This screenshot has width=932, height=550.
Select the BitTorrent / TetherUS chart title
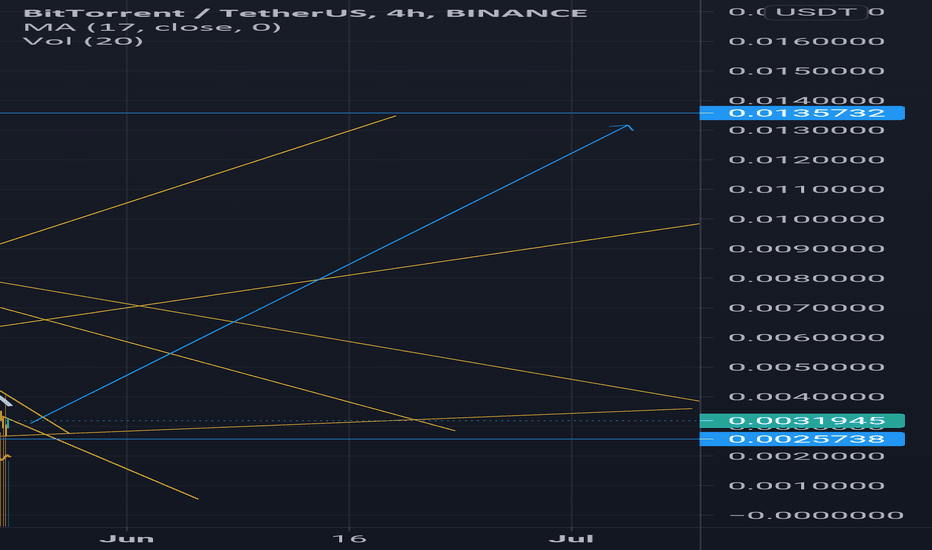point(305,12)
